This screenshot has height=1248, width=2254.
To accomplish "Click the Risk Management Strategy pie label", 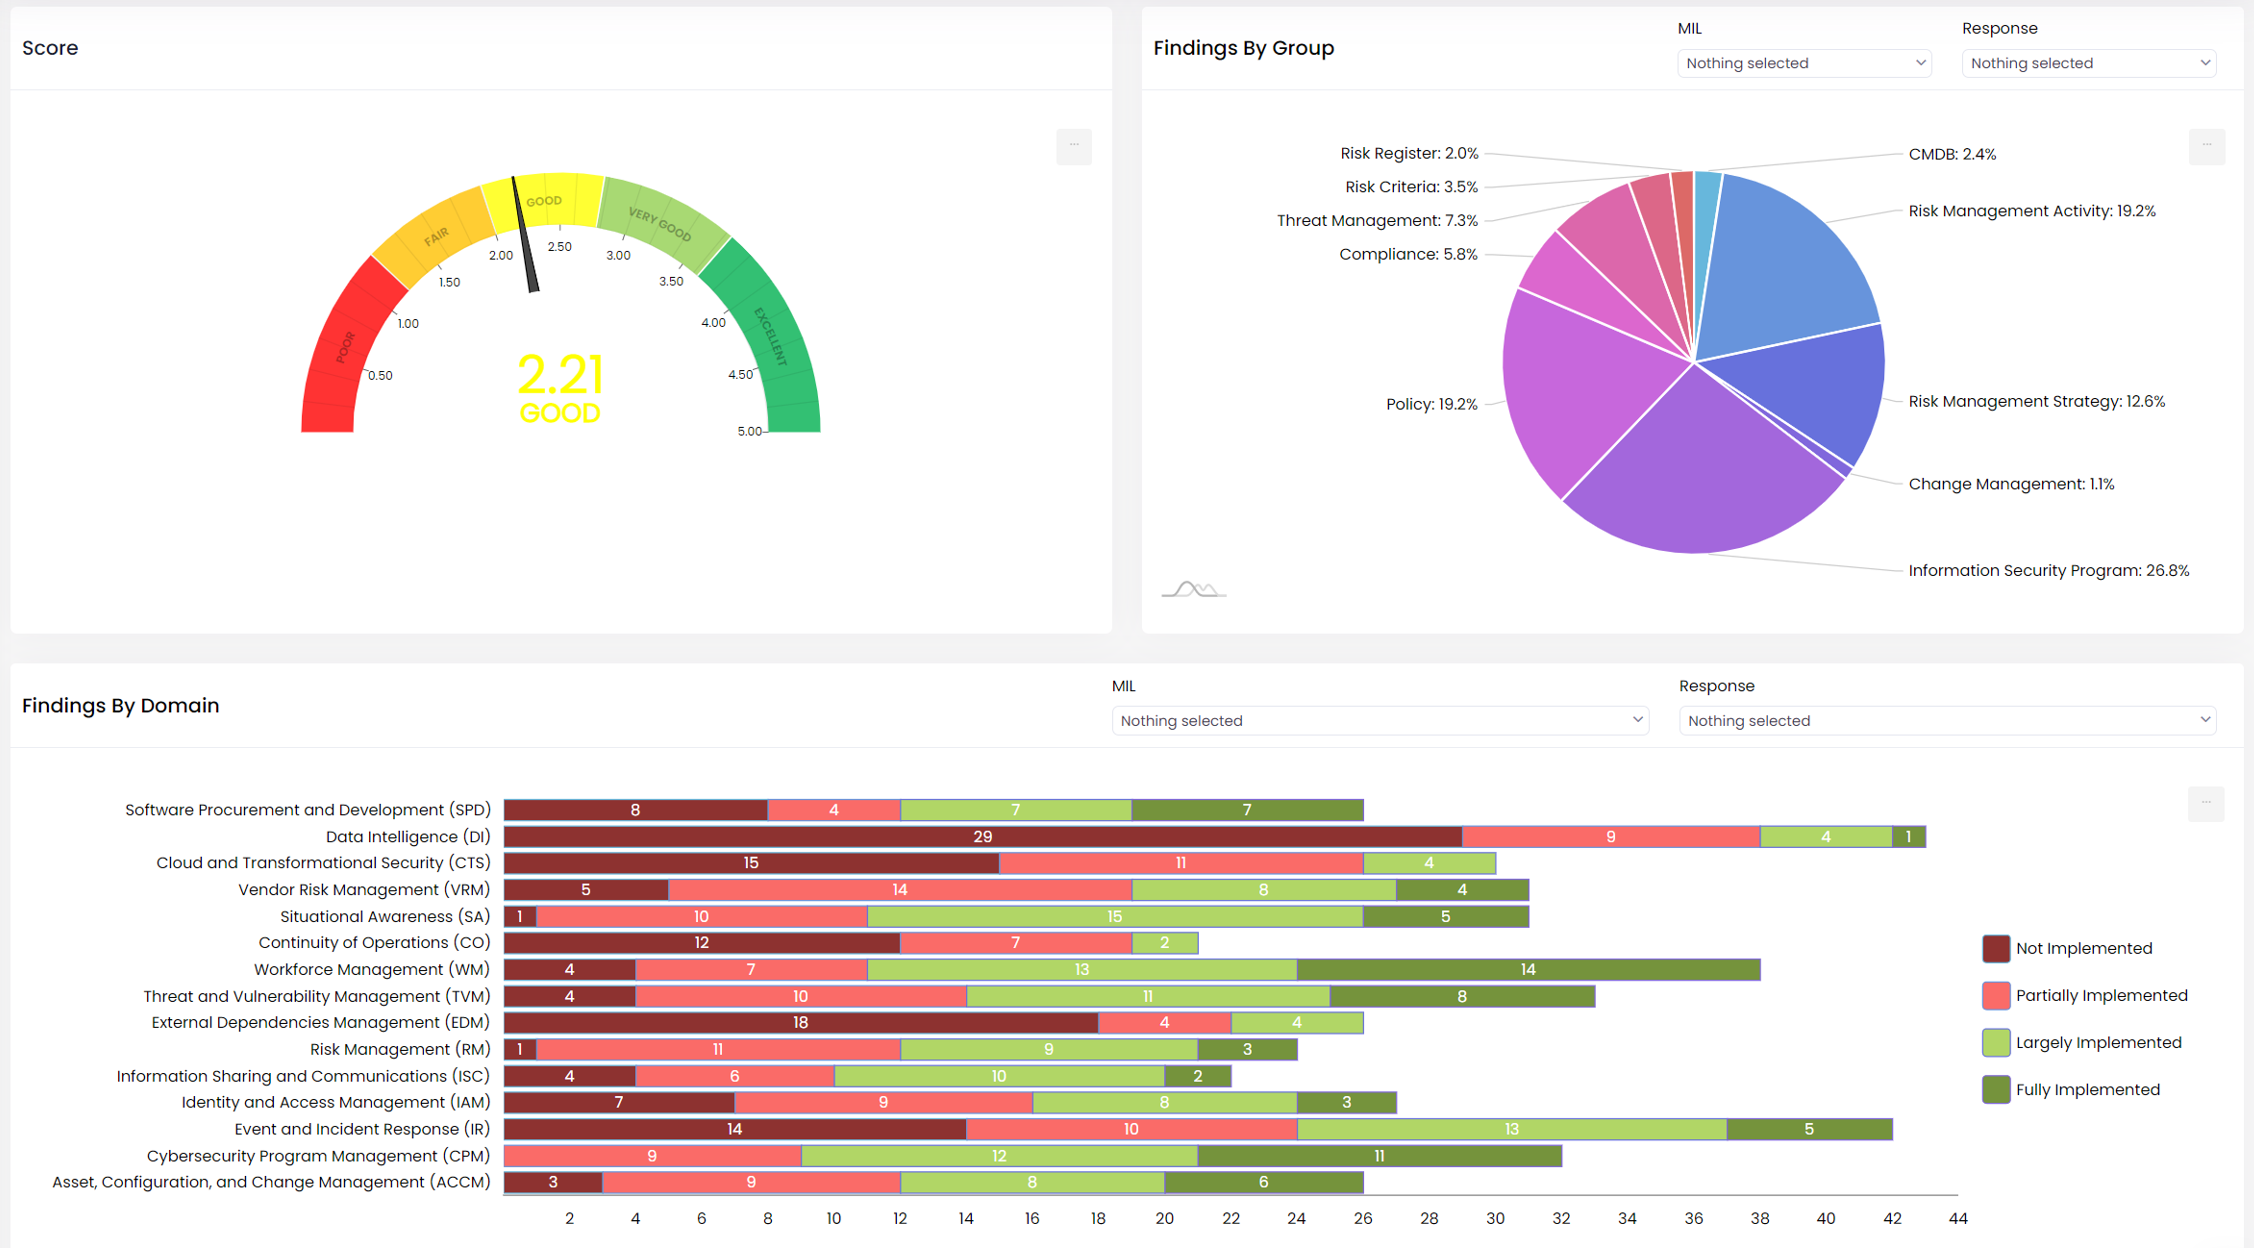I will (2036, 401).
